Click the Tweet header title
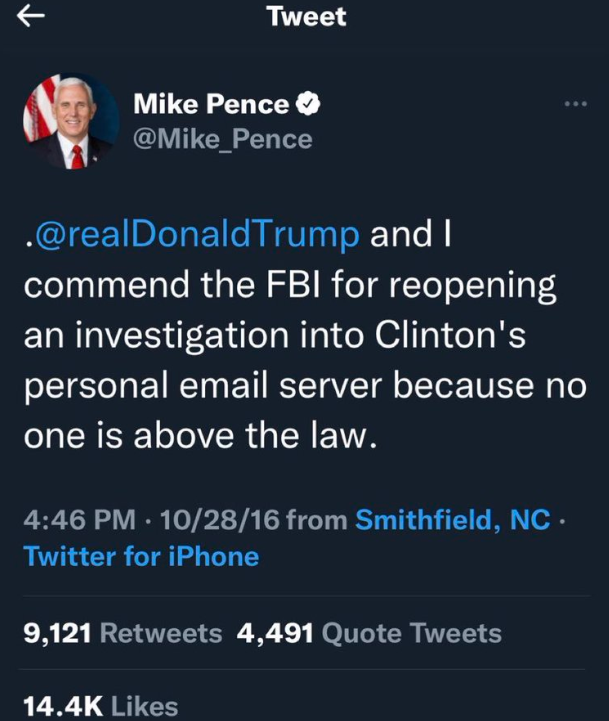This screenshot has height=721, width=609. (307, 17)
